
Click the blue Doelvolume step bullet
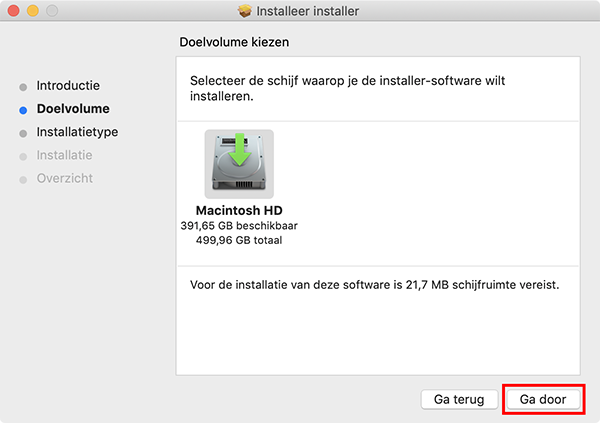[23, 109]
